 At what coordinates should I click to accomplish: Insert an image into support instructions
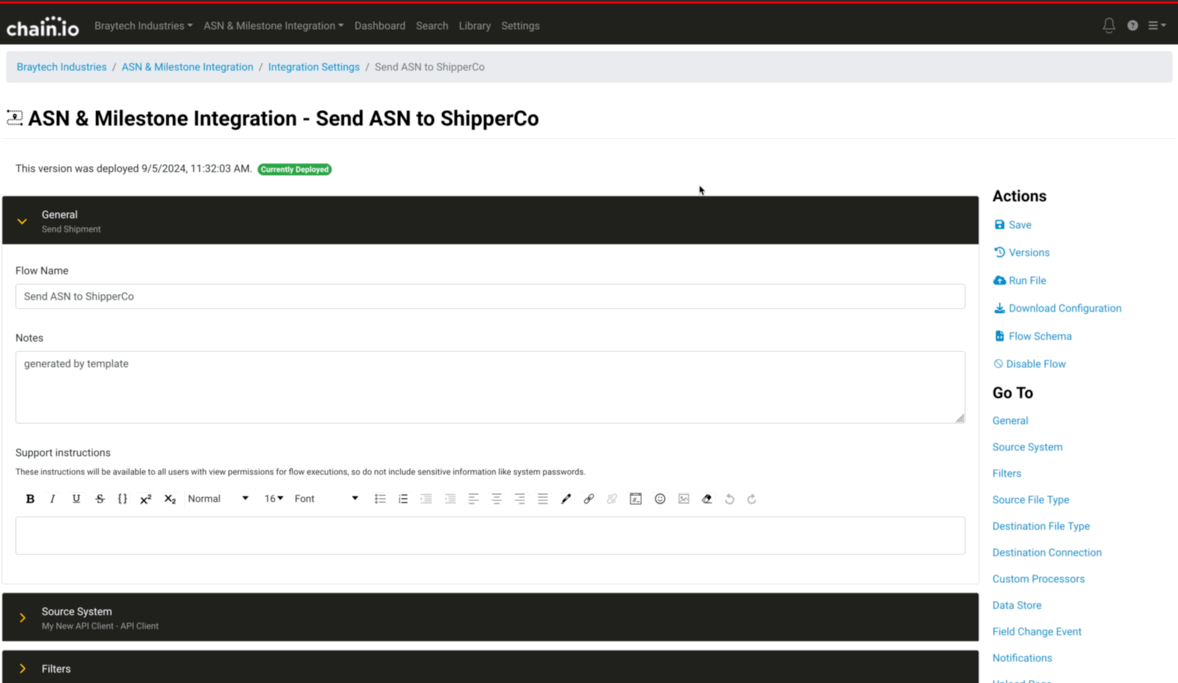[684, 499]
